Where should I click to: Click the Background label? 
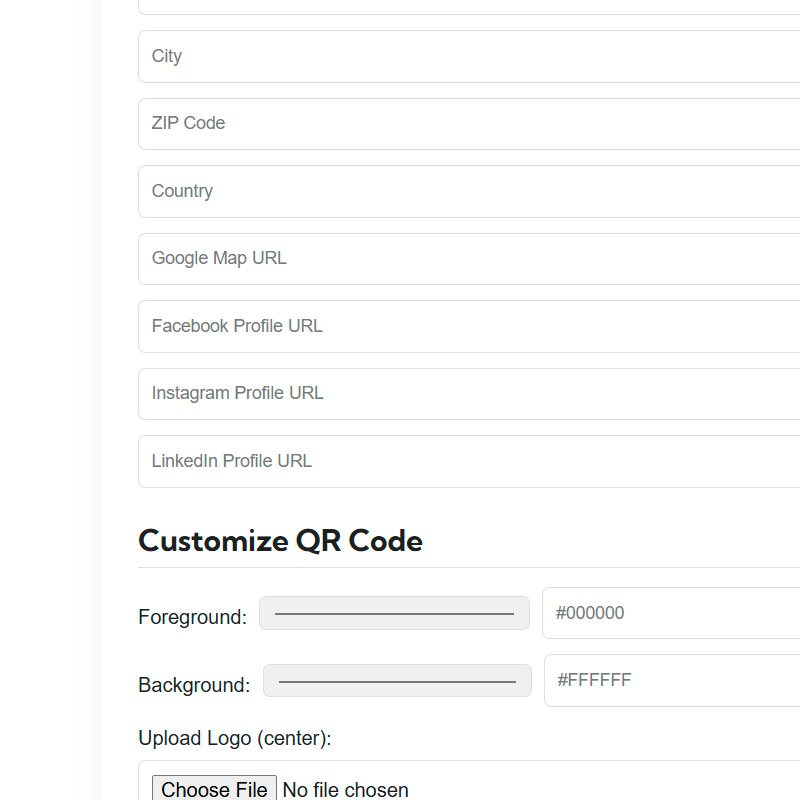pyautogui.click(x=194, y=686)
